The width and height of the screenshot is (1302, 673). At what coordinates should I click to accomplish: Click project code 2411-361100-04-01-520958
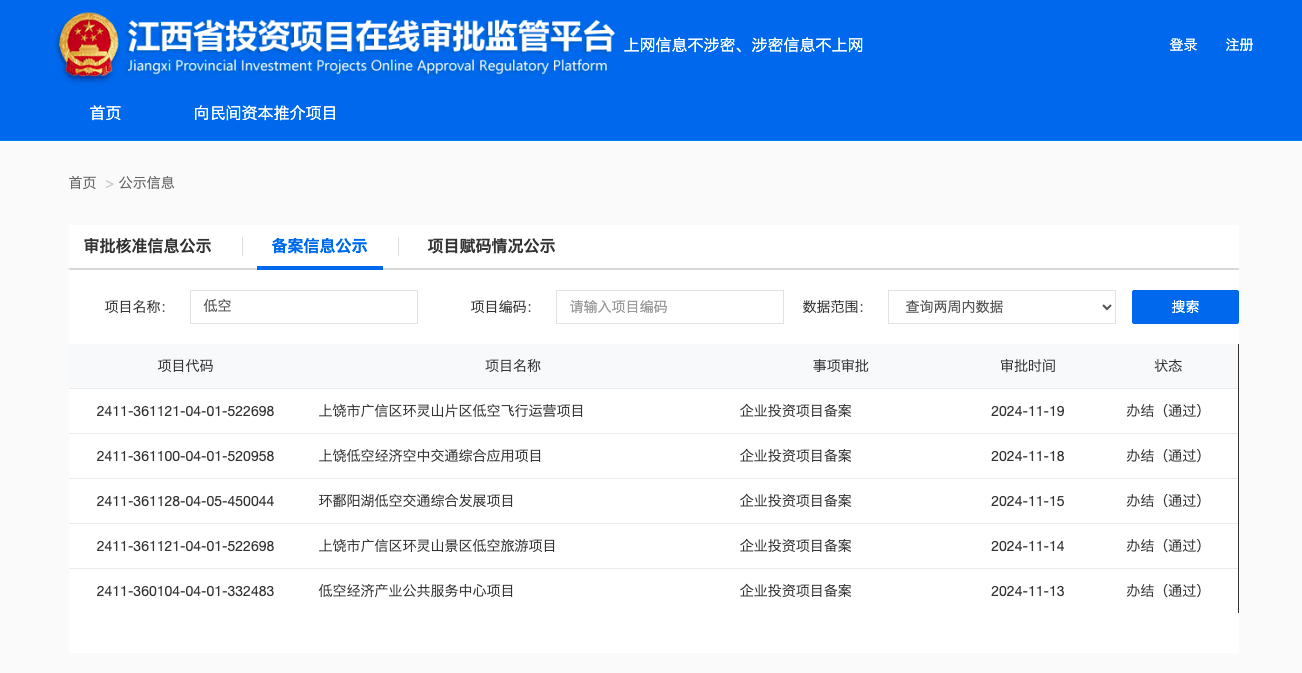tap(185, 456)
